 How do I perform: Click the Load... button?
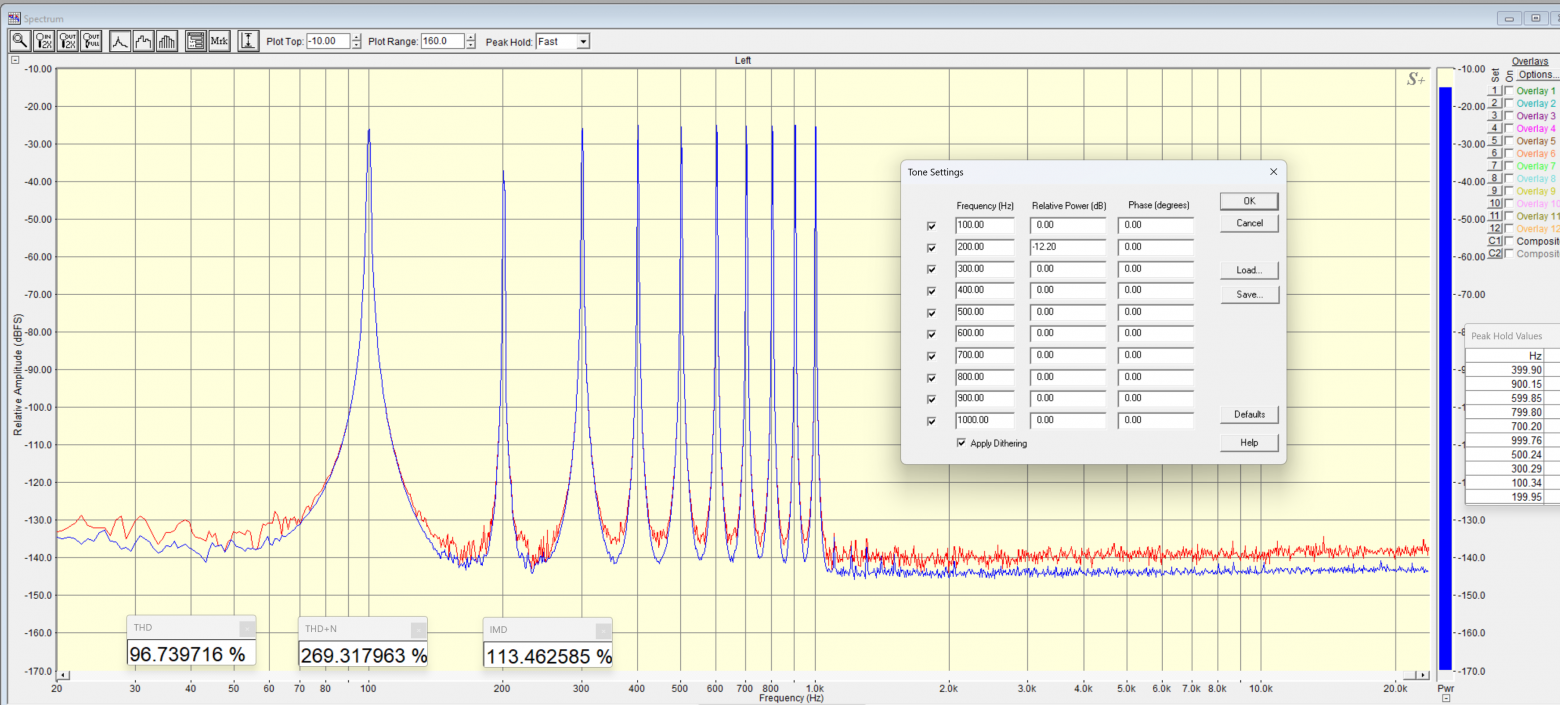click(1249, 270)
